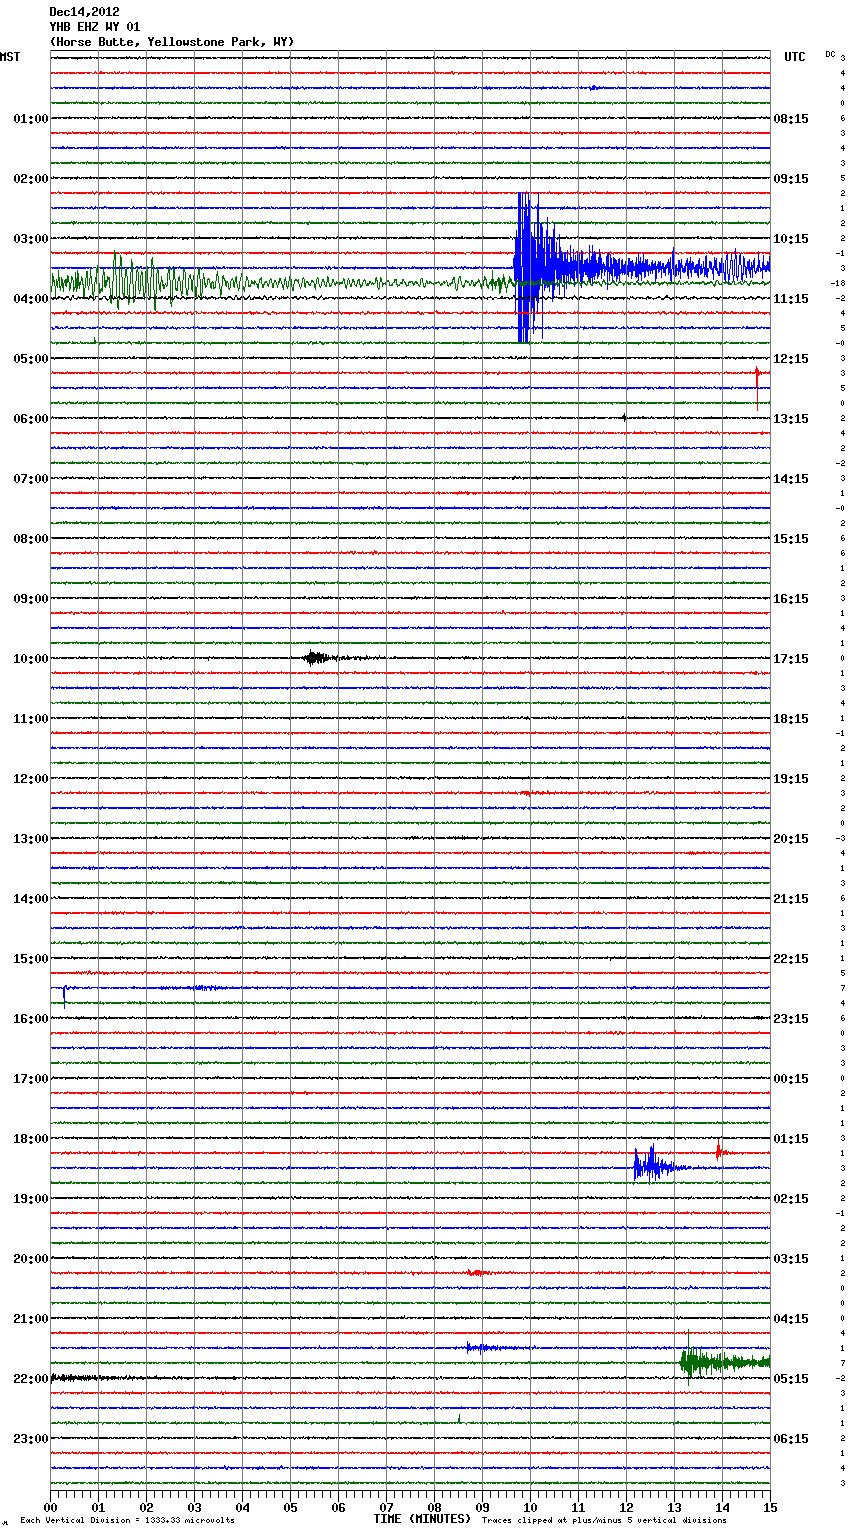
Task: Select the 05:00 MST time label
Action: click(x=31, y=359)
